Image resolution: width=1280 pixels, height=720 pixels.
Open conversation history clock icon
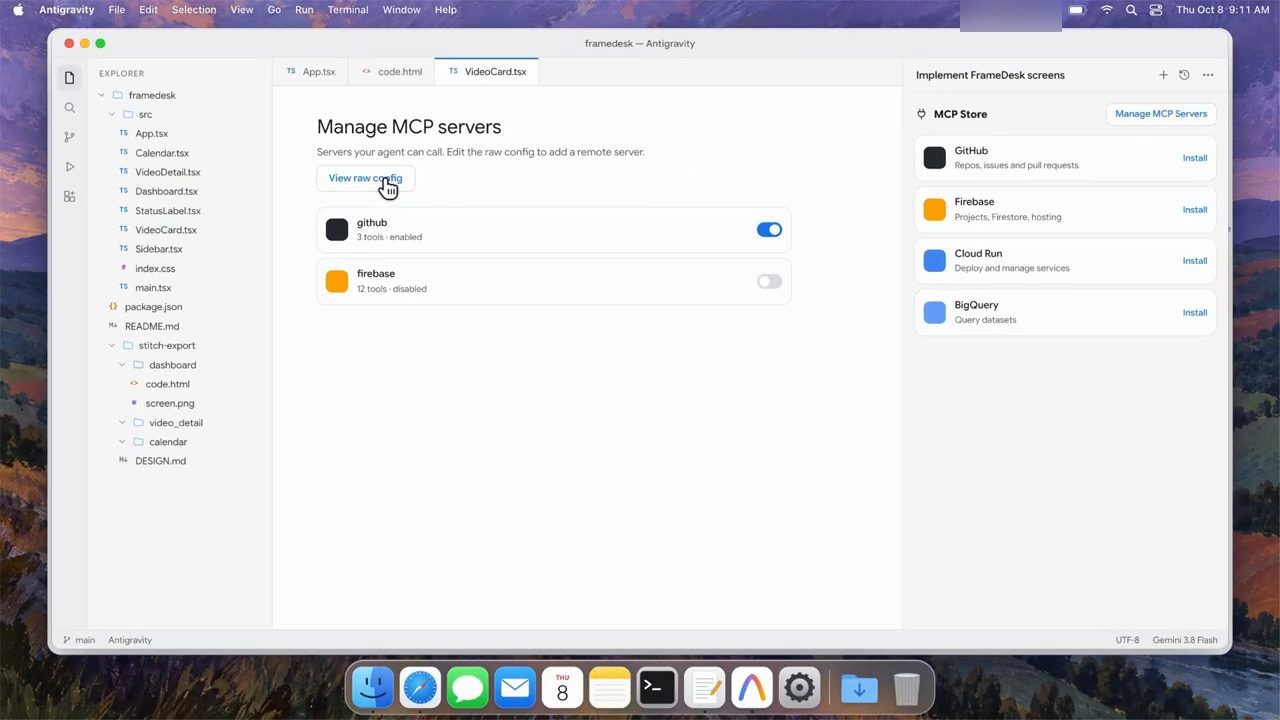click(x=1184, y=75)
